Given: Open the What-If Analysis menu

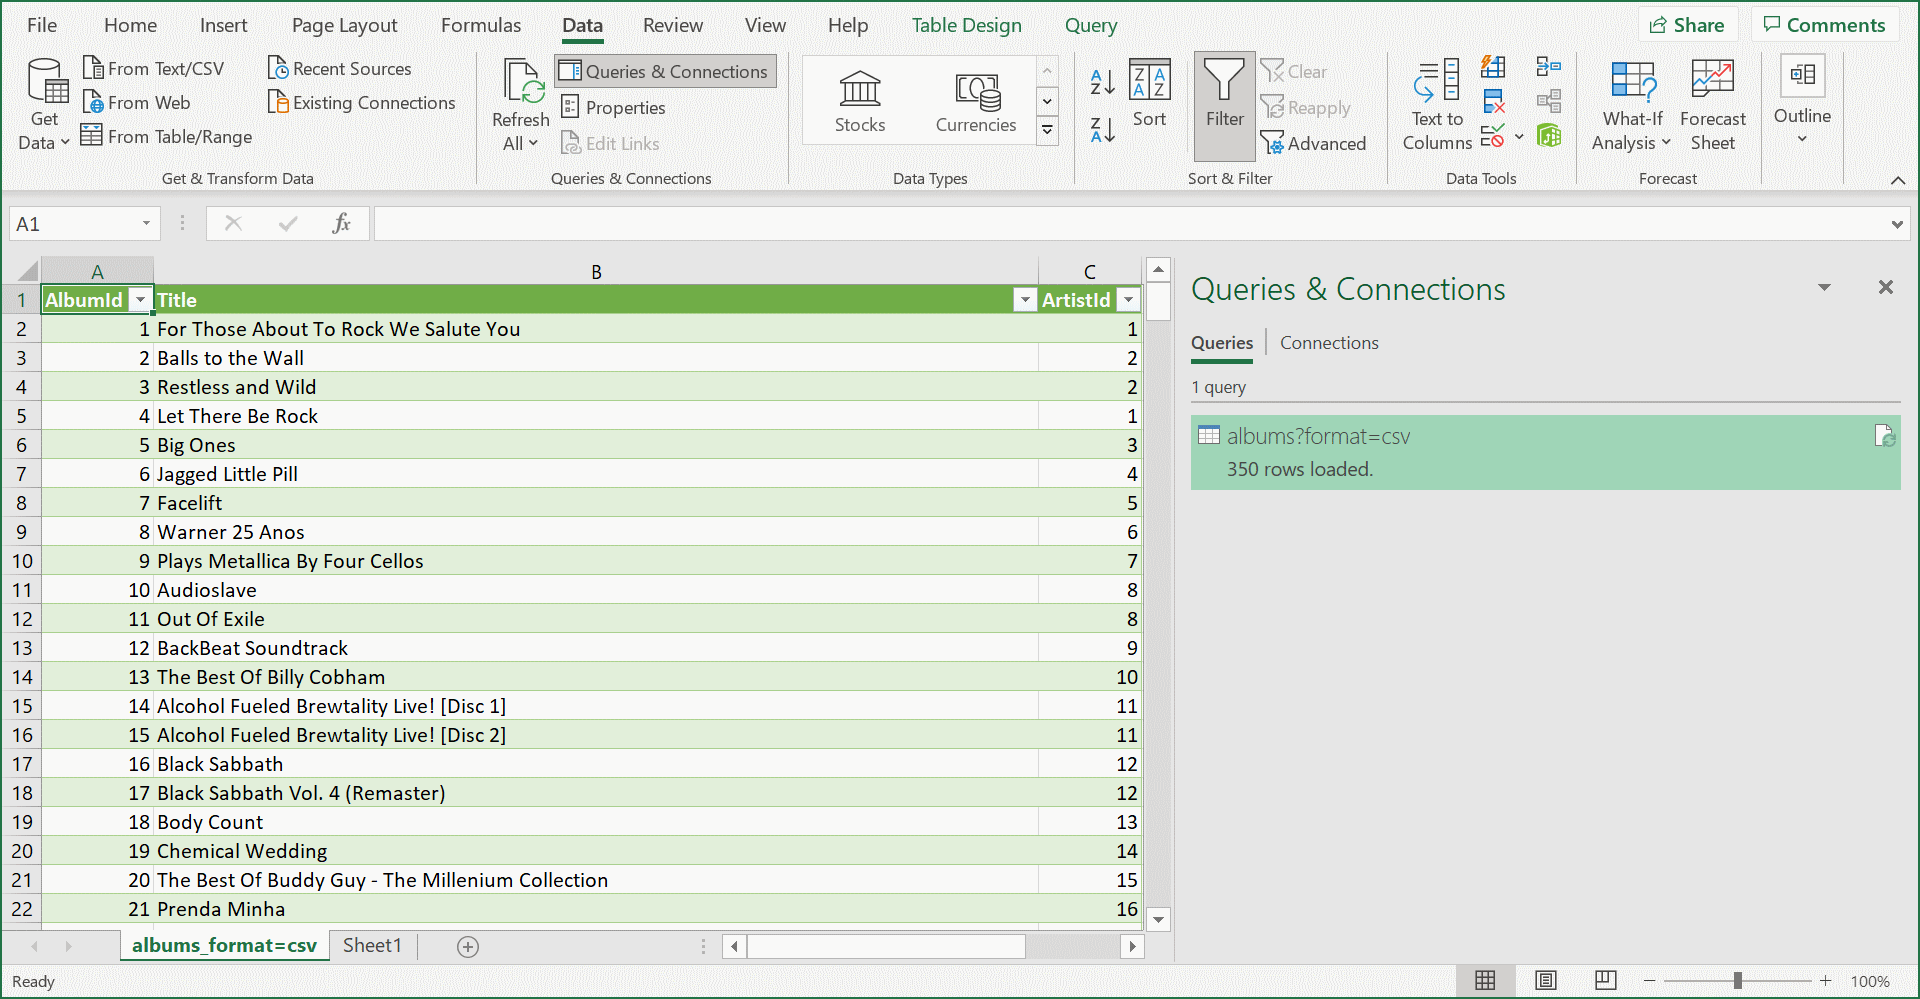Looking at the screenshot, I should pos(1632,105).
